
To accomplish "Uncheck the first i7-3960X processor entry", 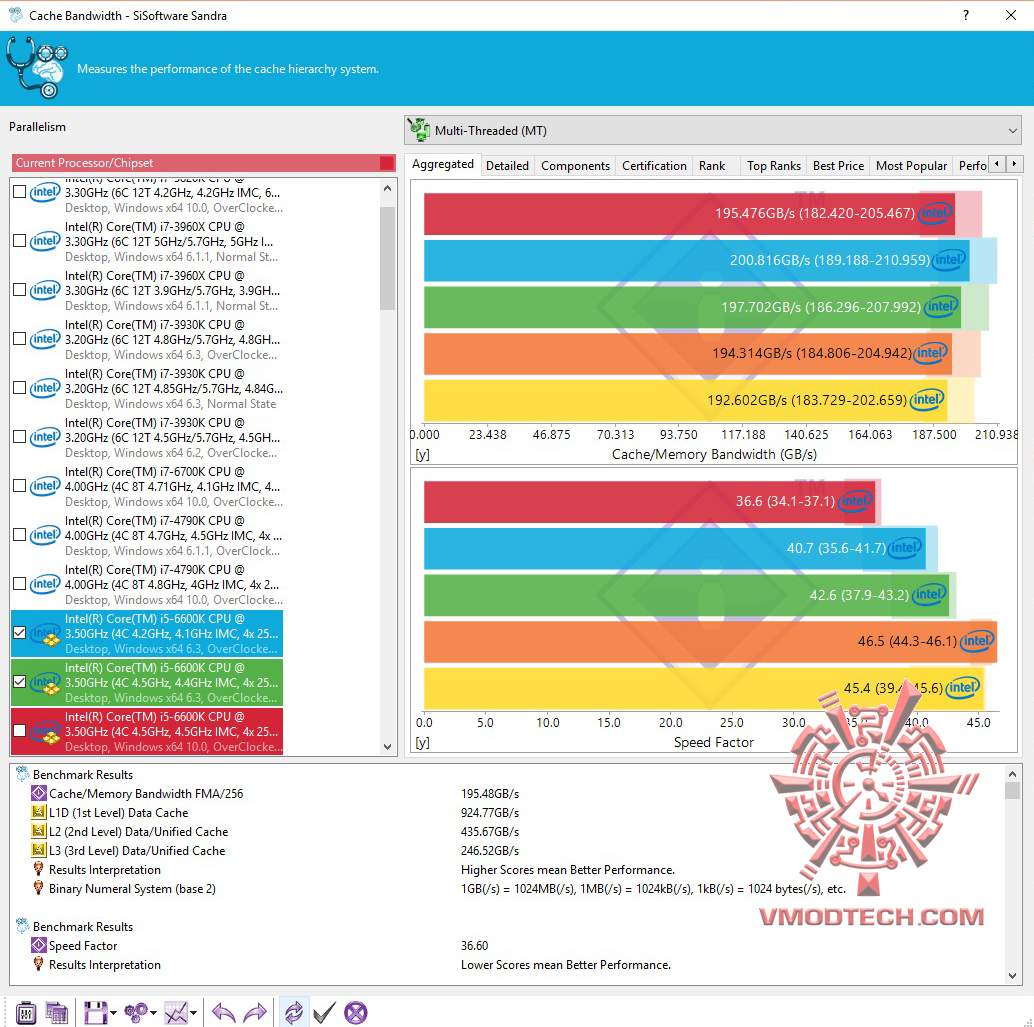I will (18, 241).
